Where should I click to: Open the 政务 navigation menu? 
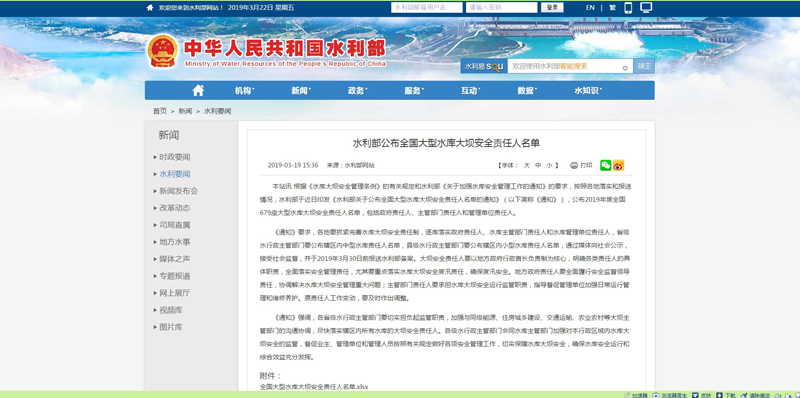[x=357, y=90]
